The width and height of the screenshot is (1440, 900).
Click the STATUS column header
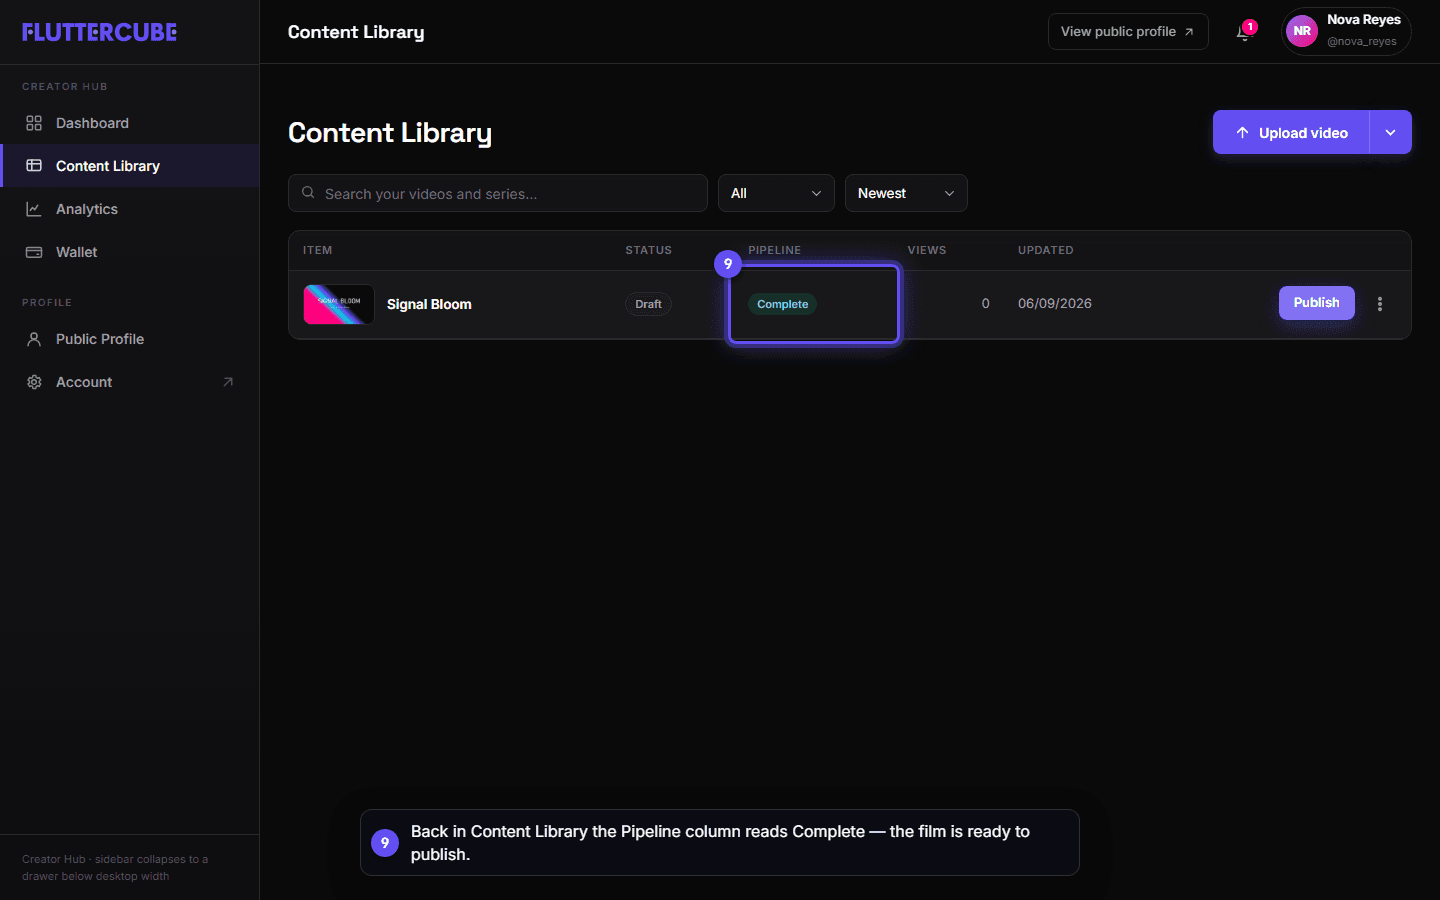coord(648,250)
